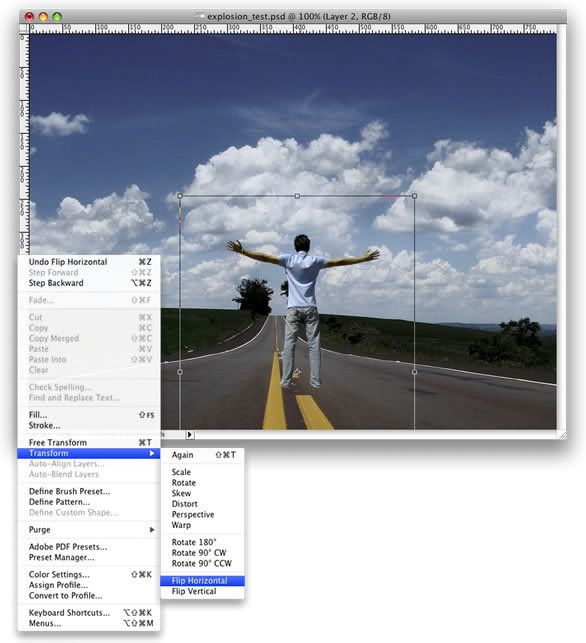
Task: Click the top-left transform corner handle
Action: tap(180, 196)
